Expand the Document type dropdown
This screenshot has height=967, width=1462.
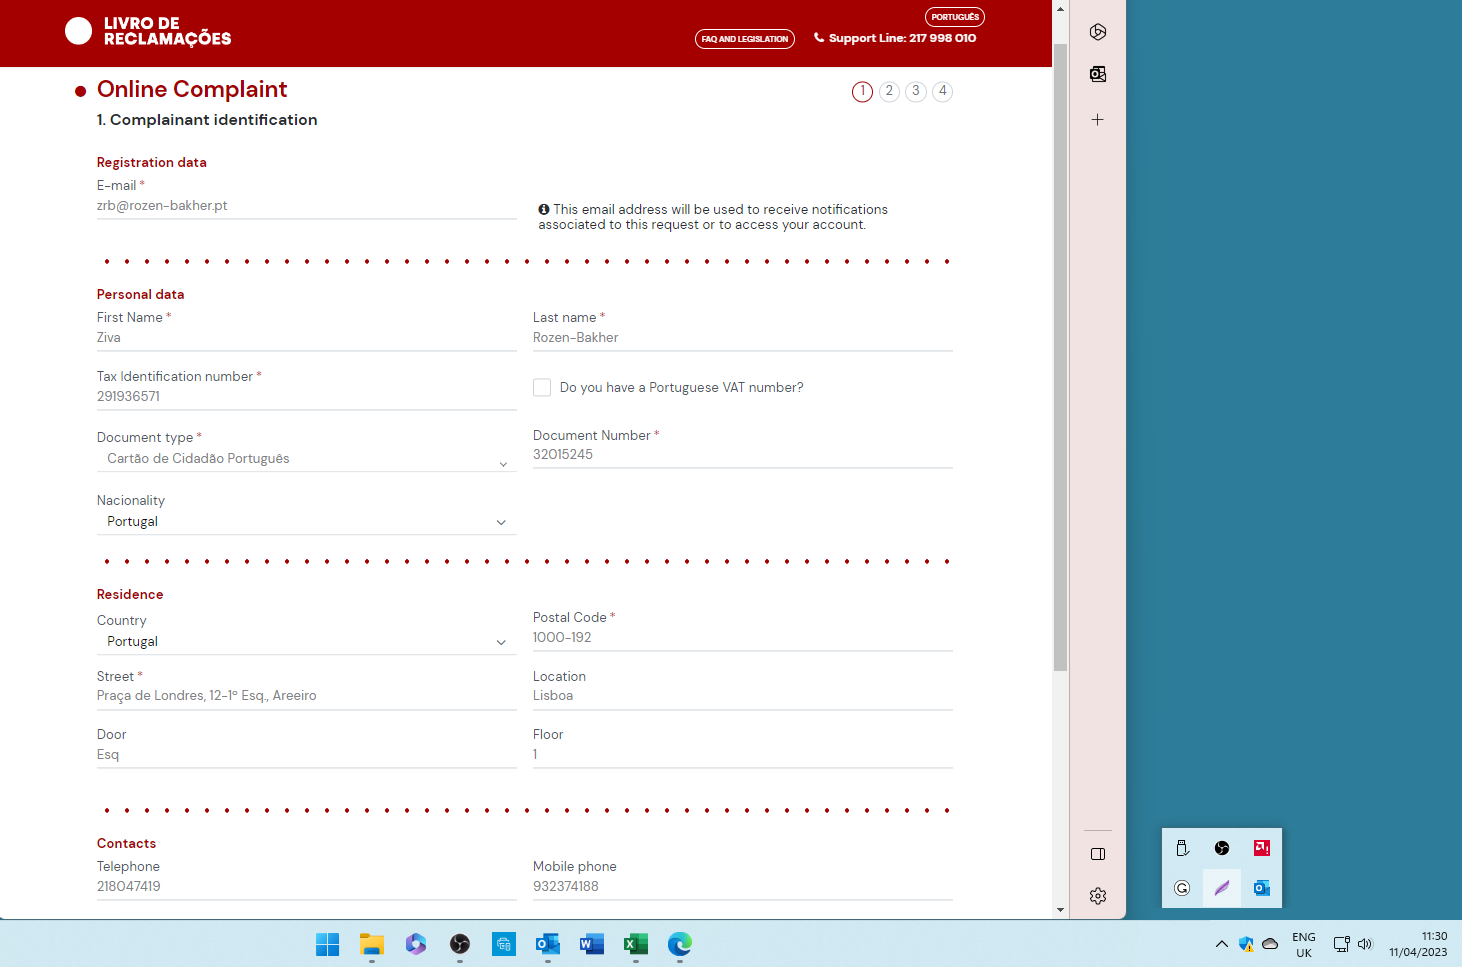[307, 458]
